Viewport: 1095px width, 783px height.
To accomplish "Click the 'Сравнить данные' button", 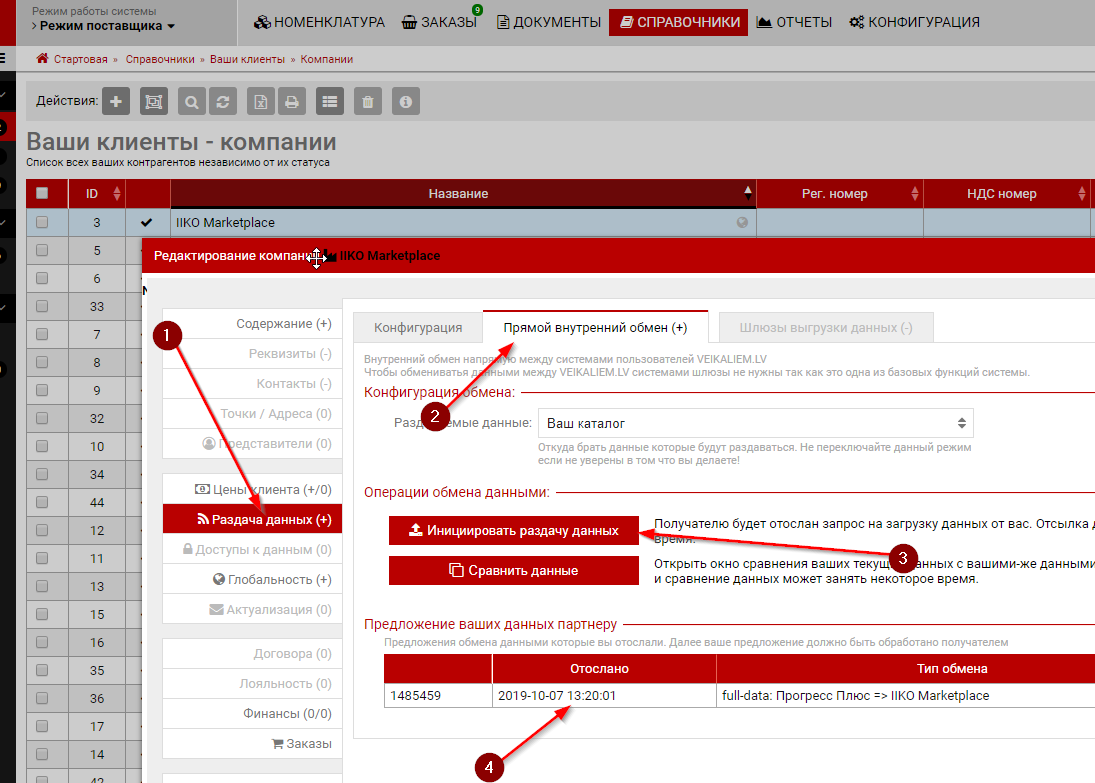I will tap(513, 570).
